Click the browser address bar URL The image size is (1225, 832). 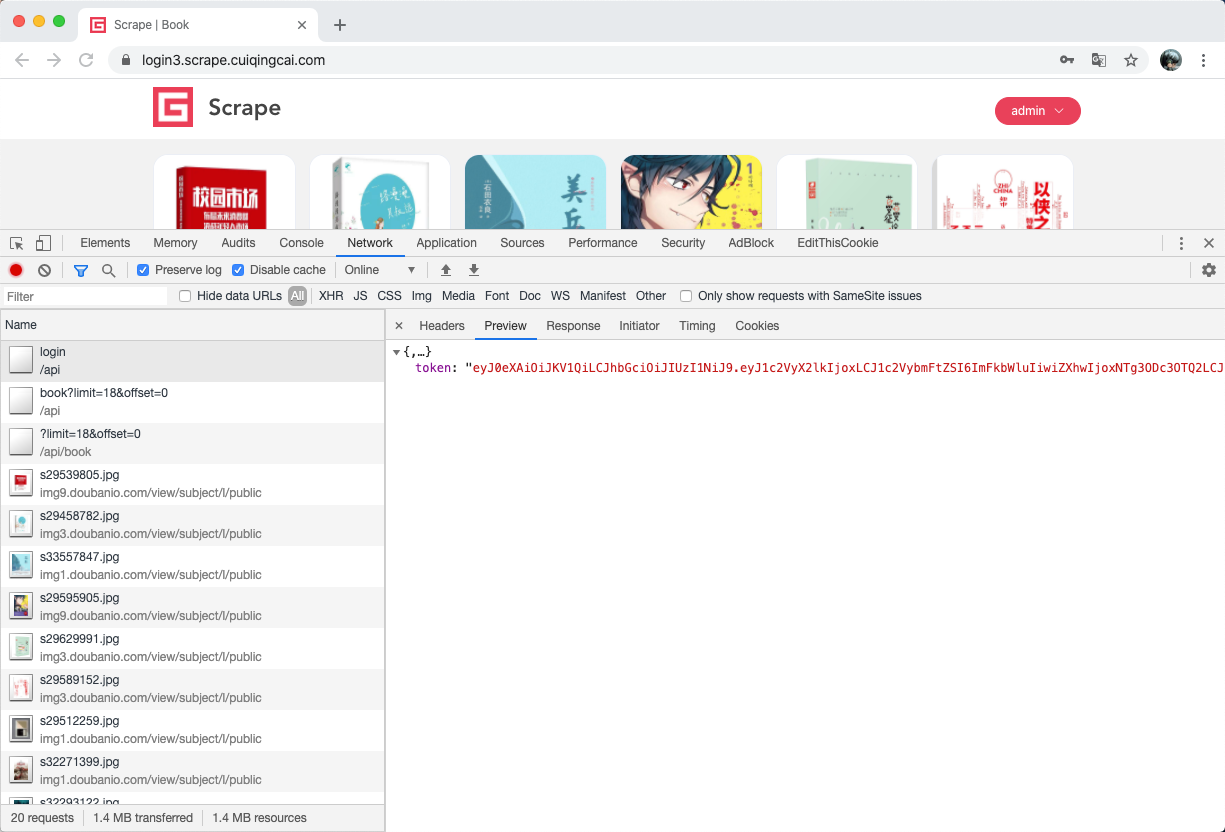[x=233, y=60]
